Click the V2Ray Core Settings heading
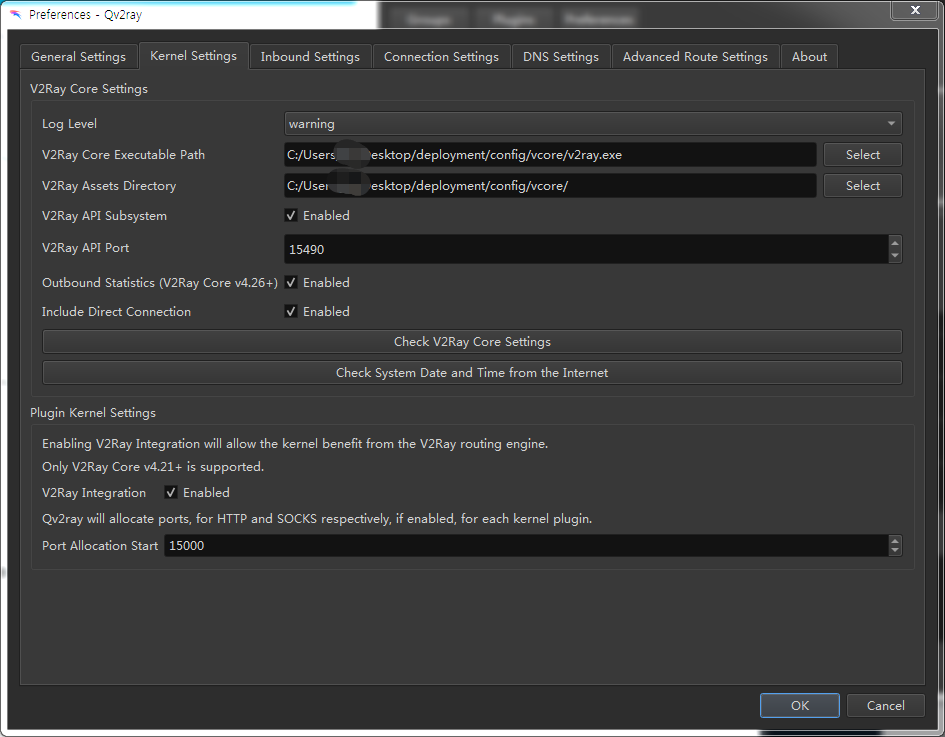The image size is (945, 737). 89,89
